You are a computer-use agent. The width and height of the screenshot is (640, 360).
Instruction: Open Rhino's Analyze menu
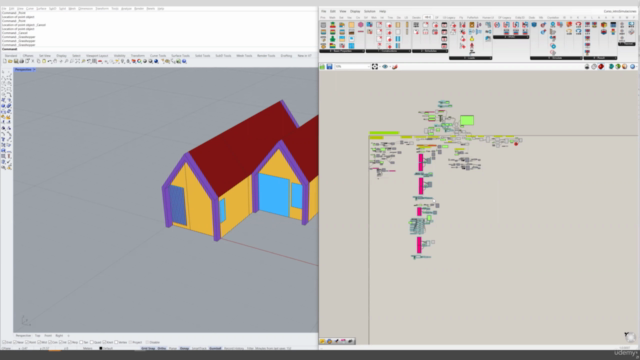[126, 9]
